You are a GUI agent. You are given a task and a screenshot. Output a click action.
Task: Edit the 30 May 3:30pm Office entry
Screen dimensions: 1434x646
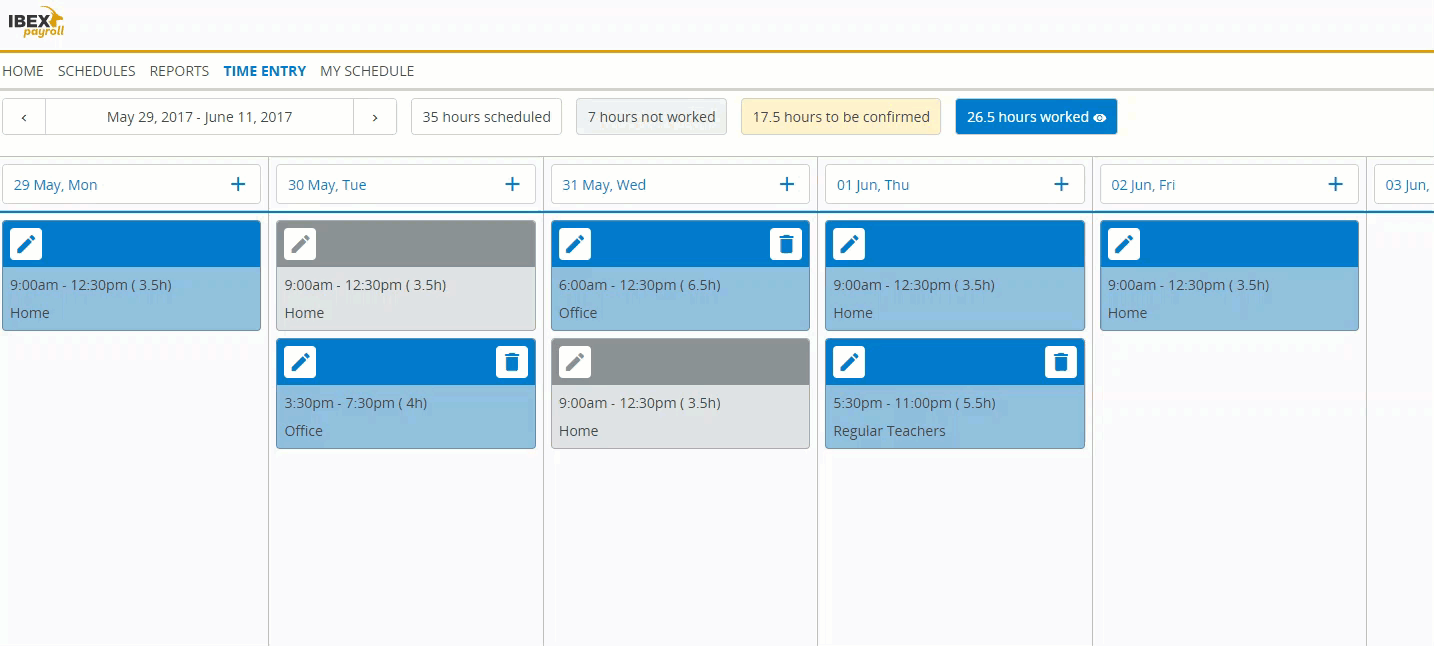(300, 362)
